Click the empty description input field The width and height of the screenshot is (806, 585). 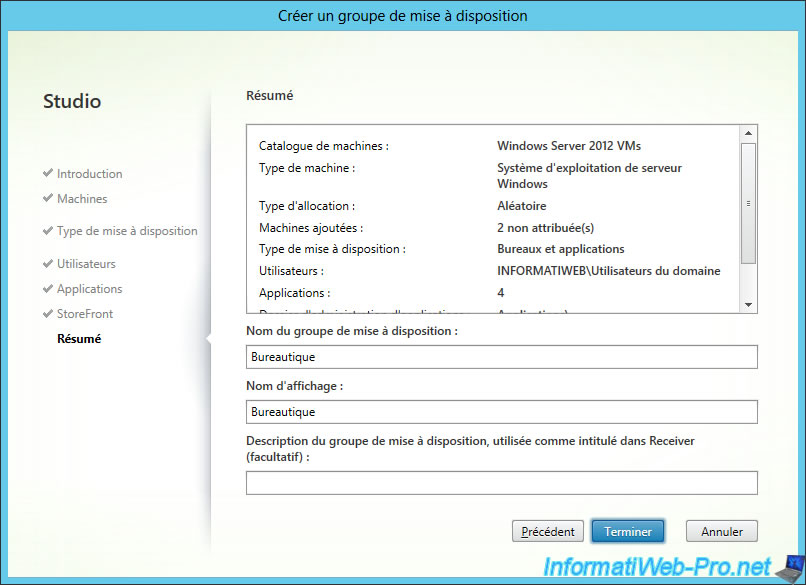tap(502, 483)
